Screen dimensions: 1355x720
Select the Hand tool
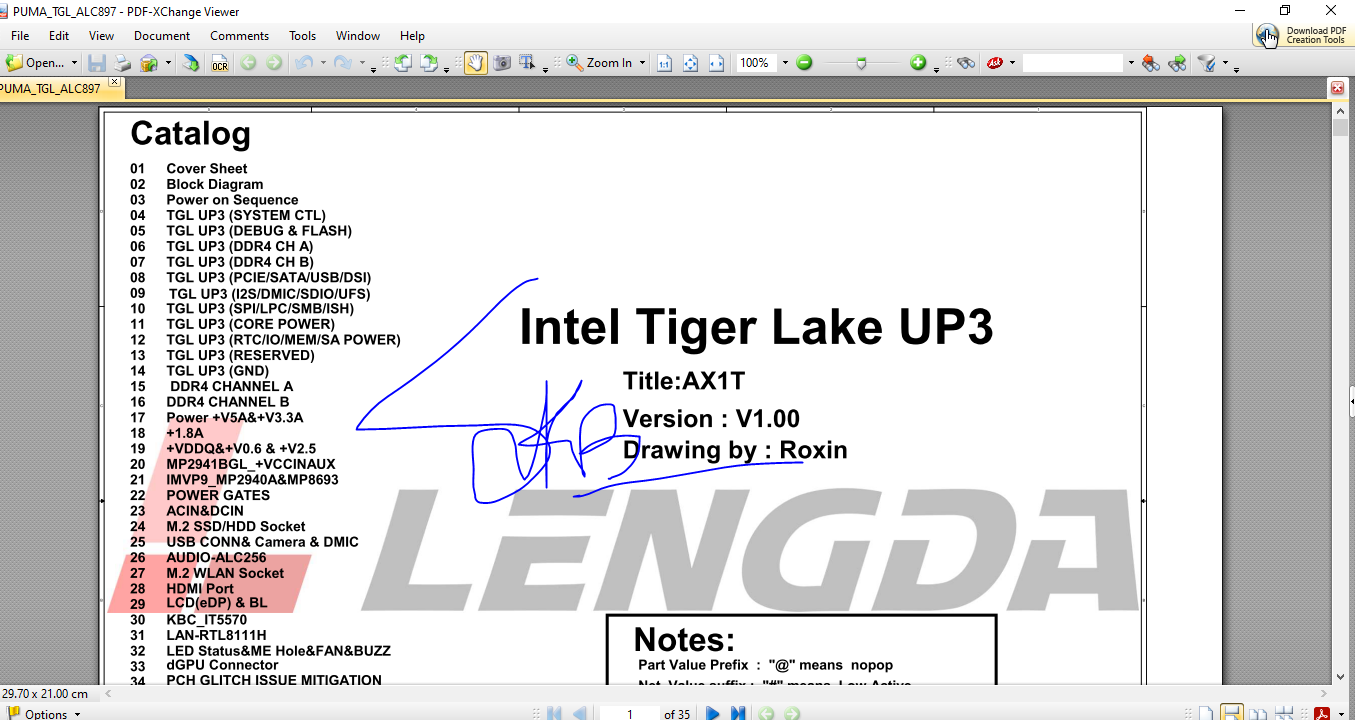click(475, 63)
